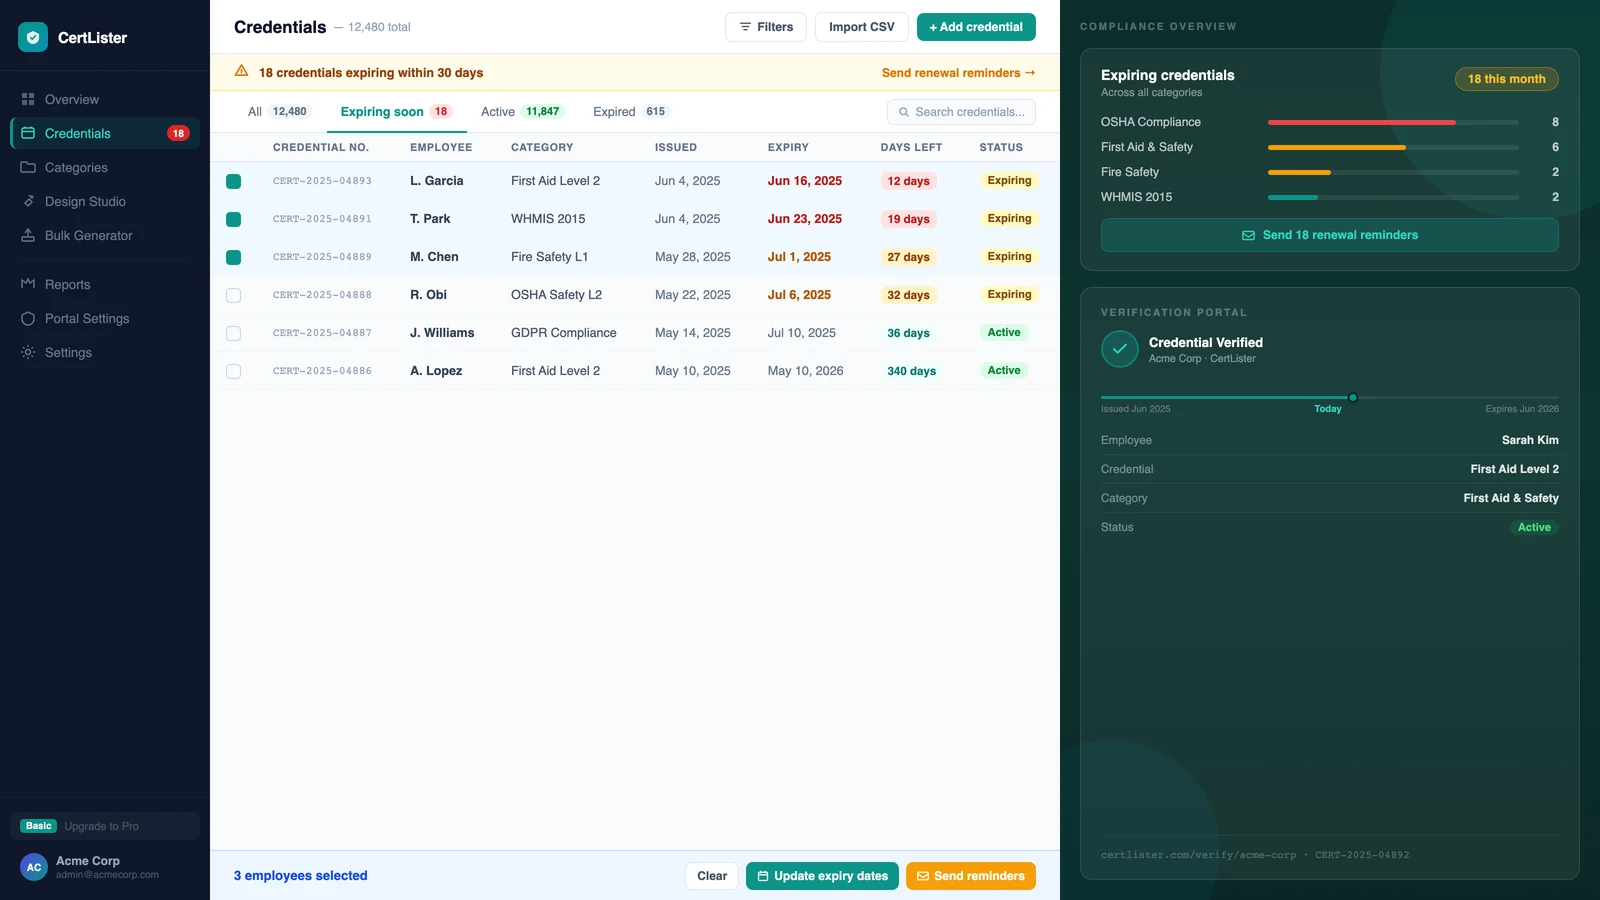
Task: Open Overview via its grid icon
Action: coord(28,99)
